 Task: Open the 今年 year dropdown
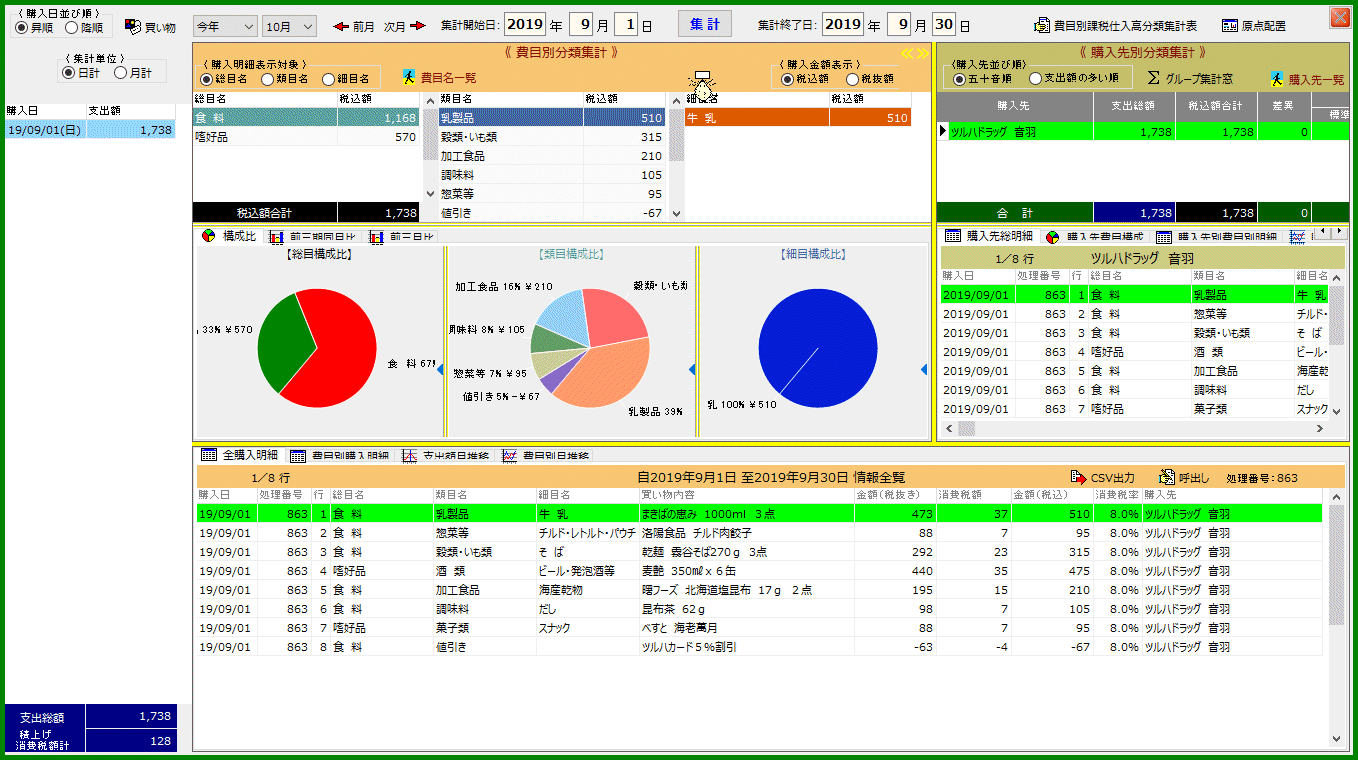click(224, 27)
